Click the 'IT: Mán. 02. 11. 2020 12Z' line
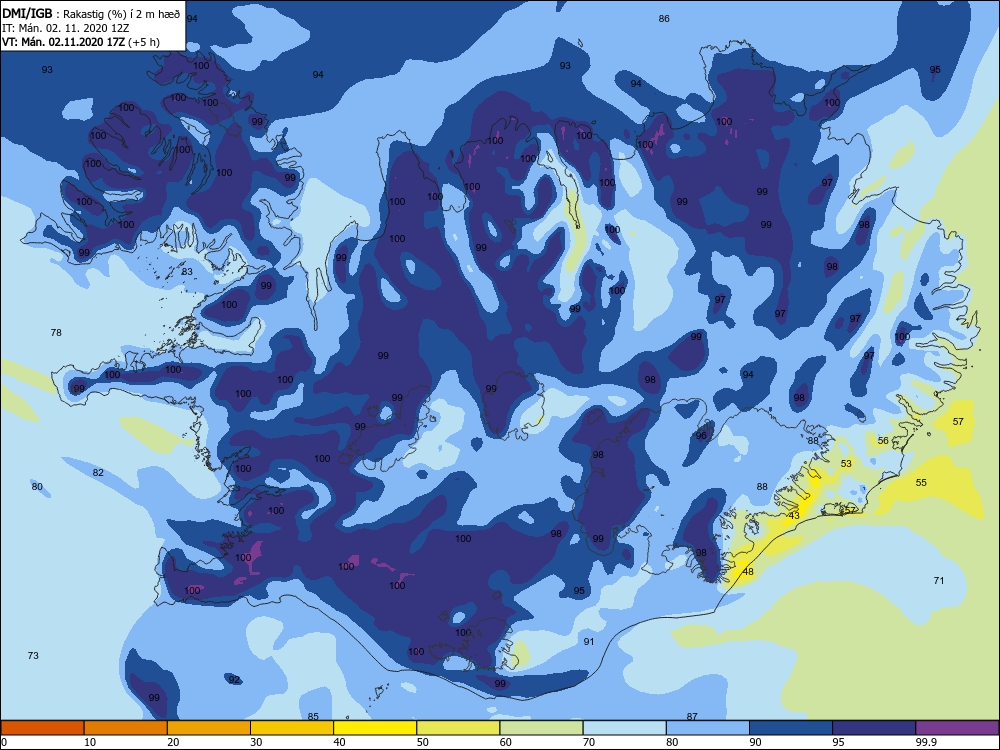 [66, 28]
